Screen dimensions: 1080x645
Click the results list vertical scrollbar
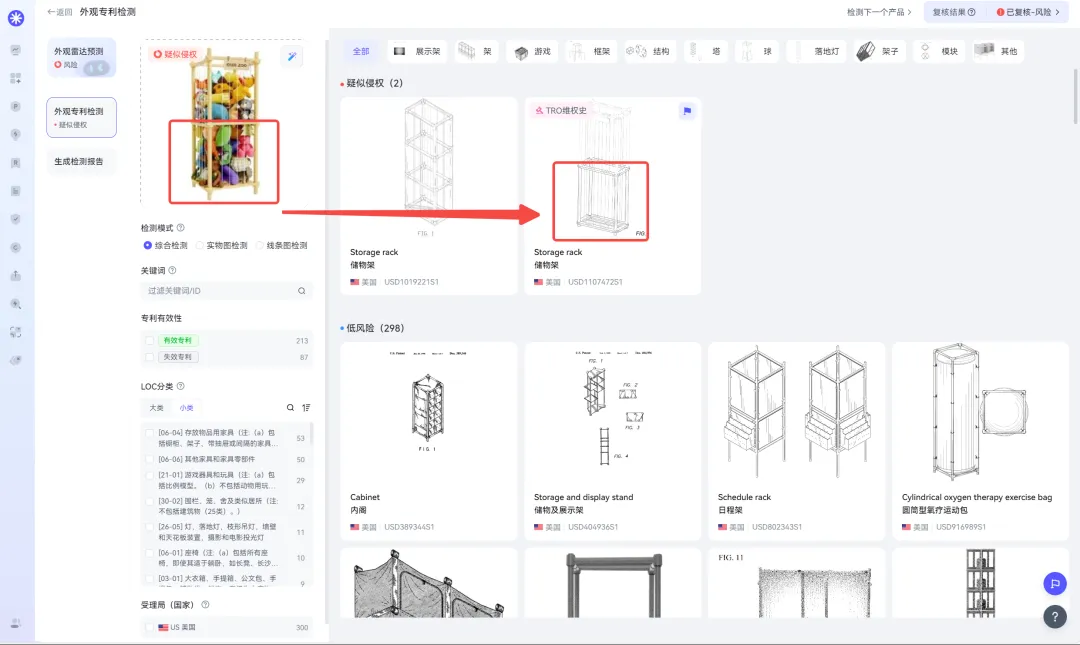(x=1074, y=96)
